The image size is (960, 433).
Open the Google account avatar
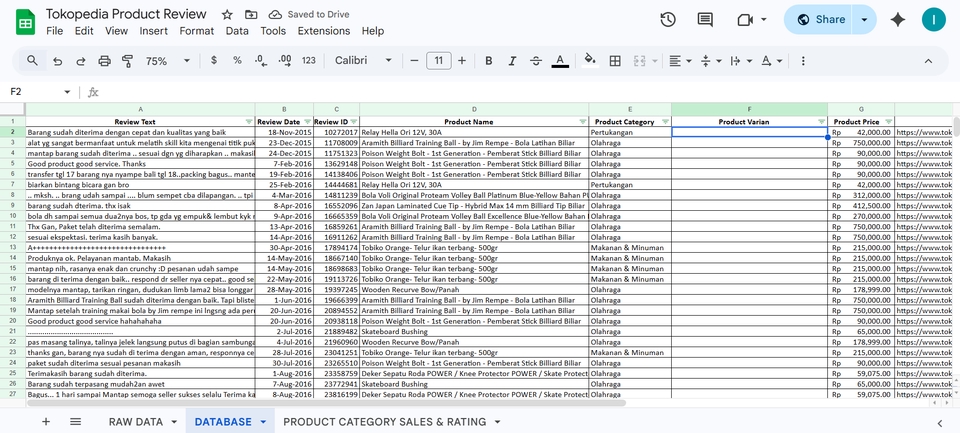(x=934, y=20)
